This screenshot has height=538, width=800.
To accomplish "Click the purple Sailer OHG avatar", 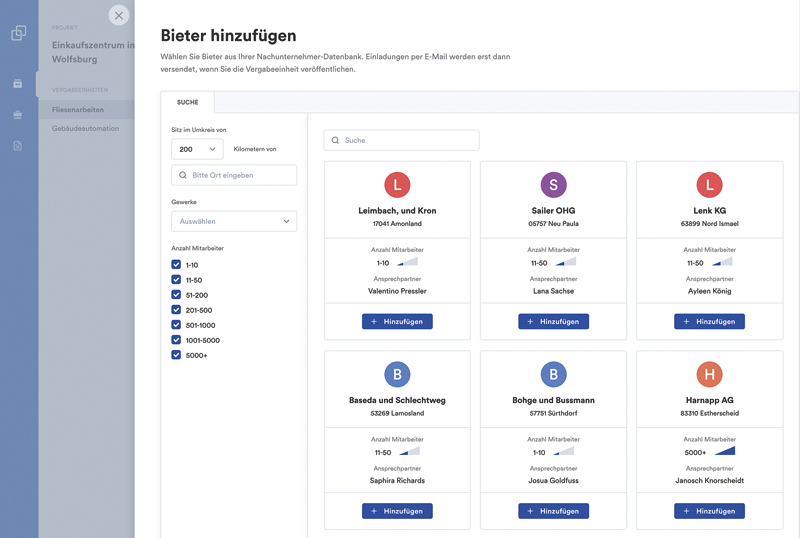I will 553,185.
